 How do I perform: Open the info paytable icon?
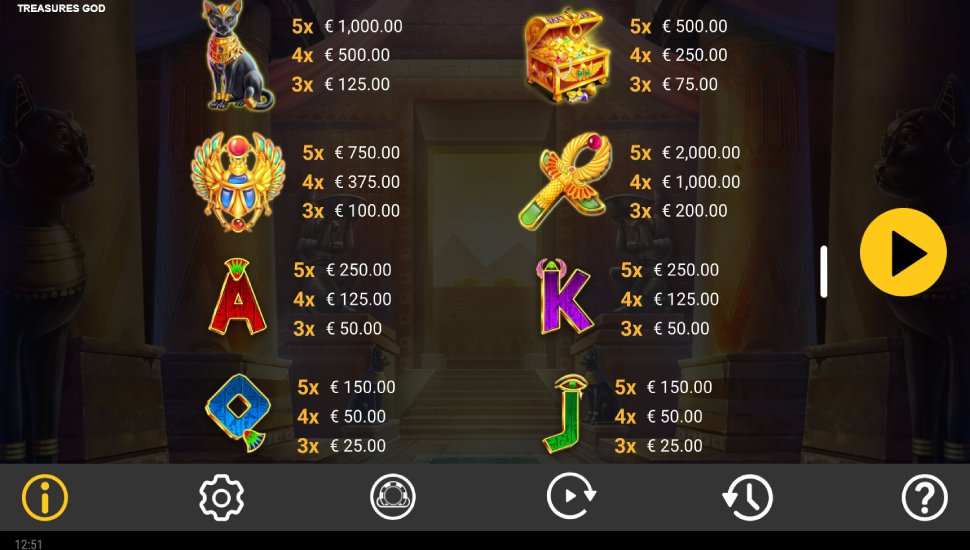(x=45, y=497)
